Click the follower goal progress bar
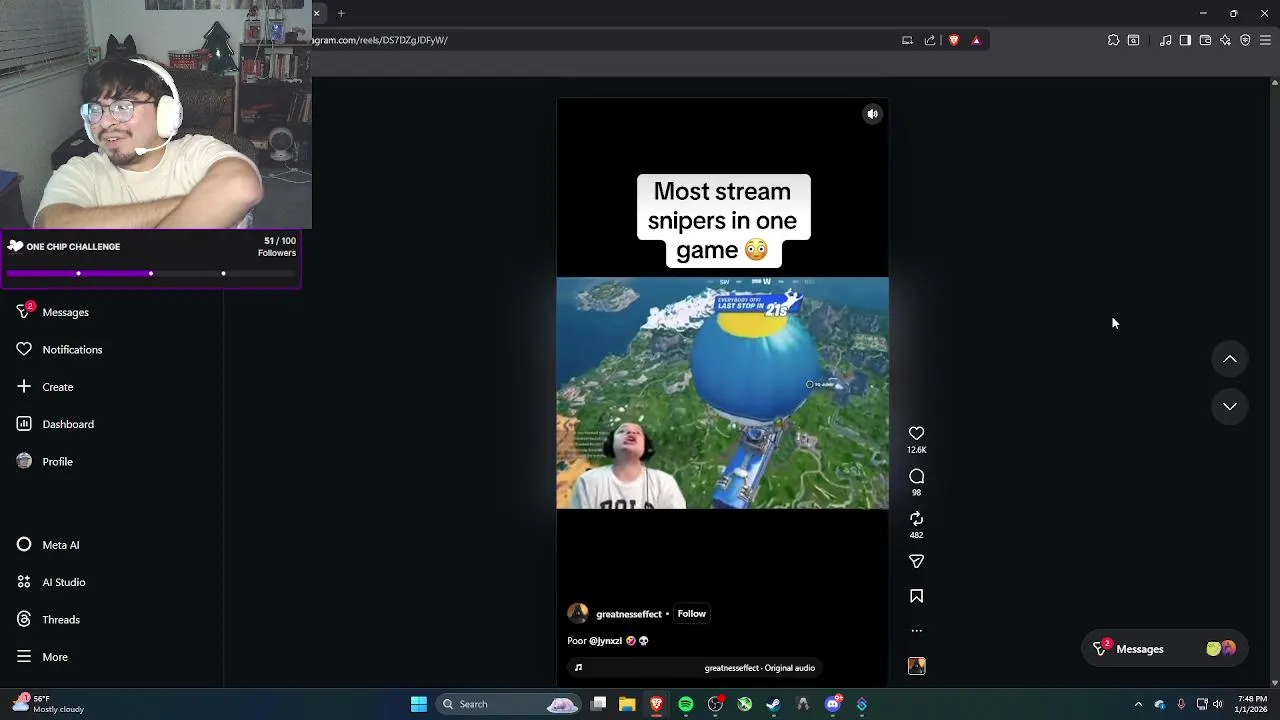This screenshot has height=720, width=1280. pyautogui.click(x=151, y=273)
